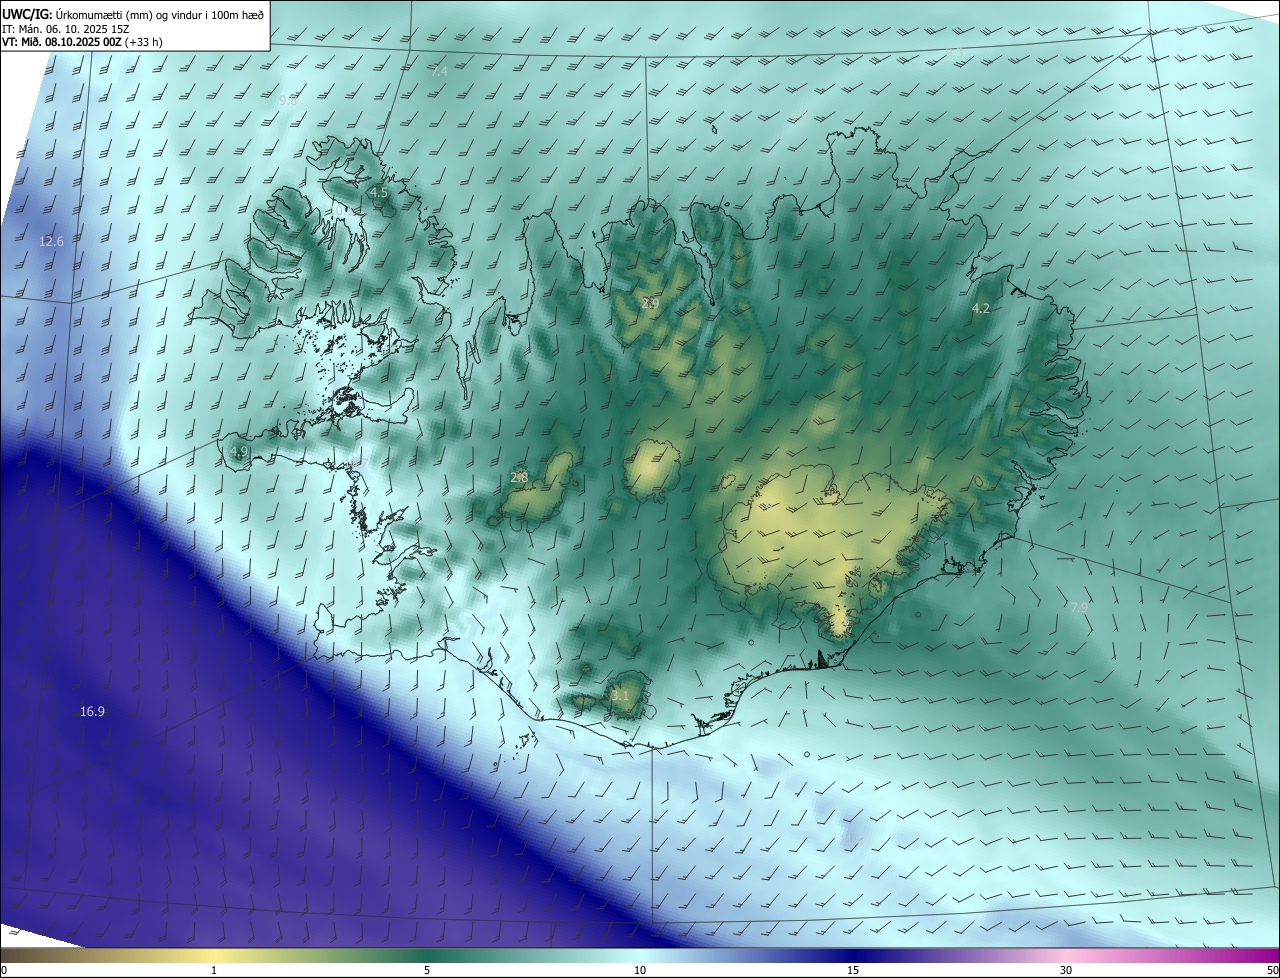Click the 0 tick on the color scale
The height and width of the screenshot is (978, 1280).
pyautogui.click(x=4, y=970)
